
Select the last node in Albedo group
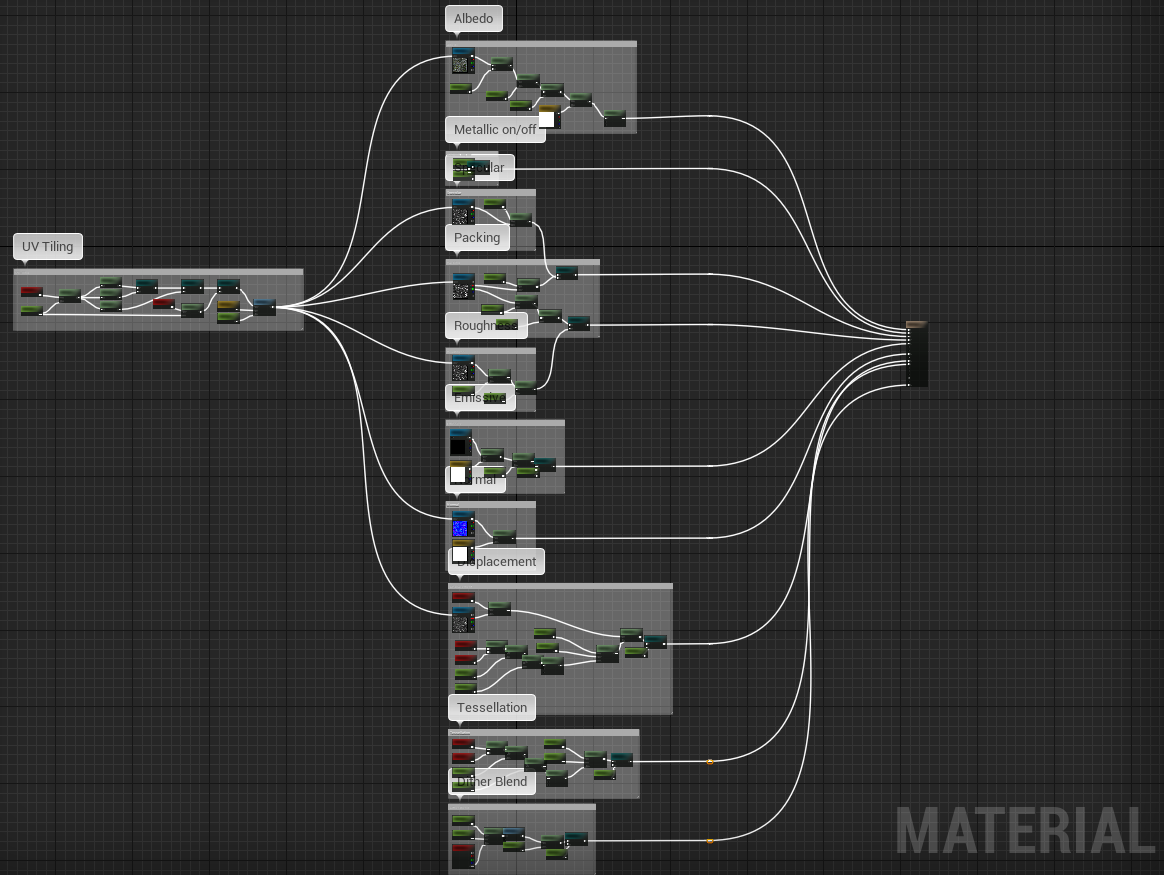[x=615, y=118]
